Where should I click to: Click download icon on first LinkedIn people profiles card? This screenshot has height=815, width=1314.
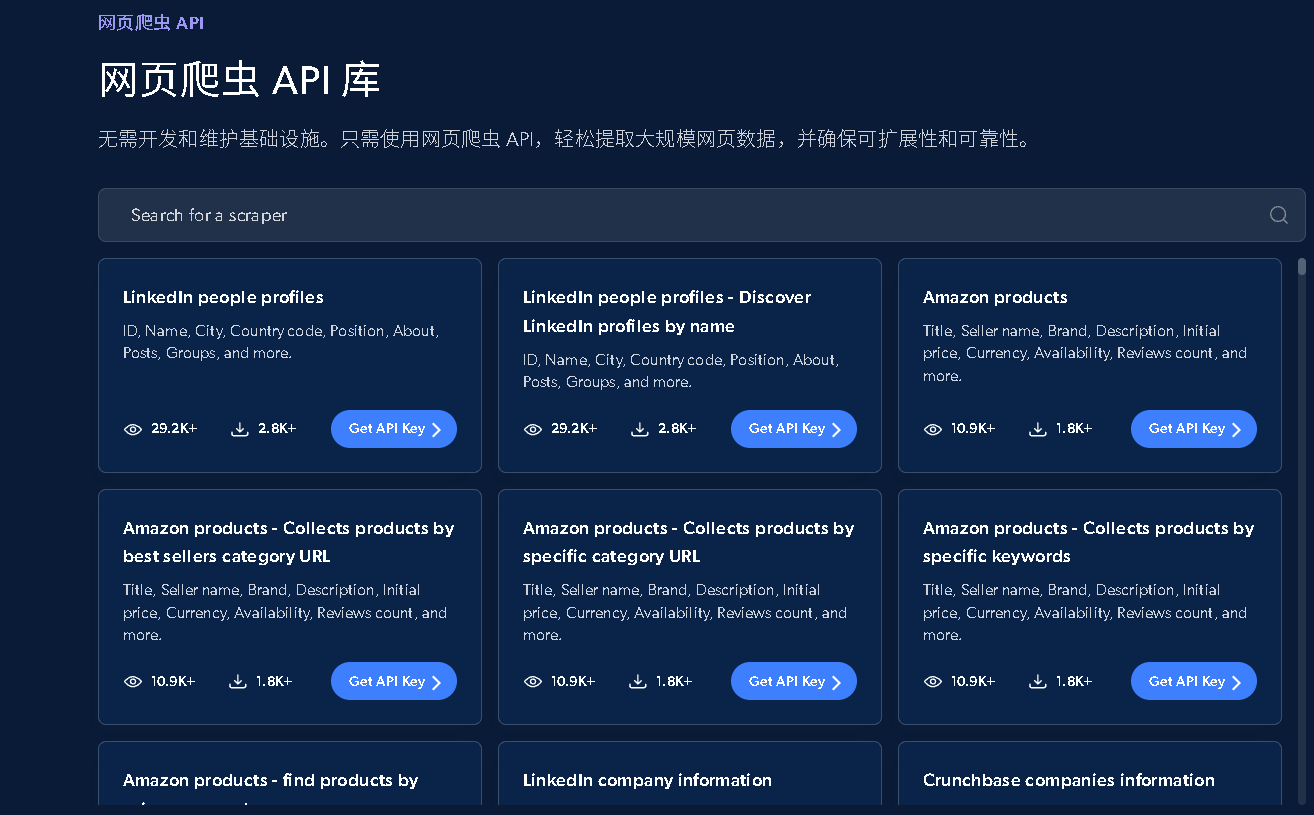pos(240,429)
